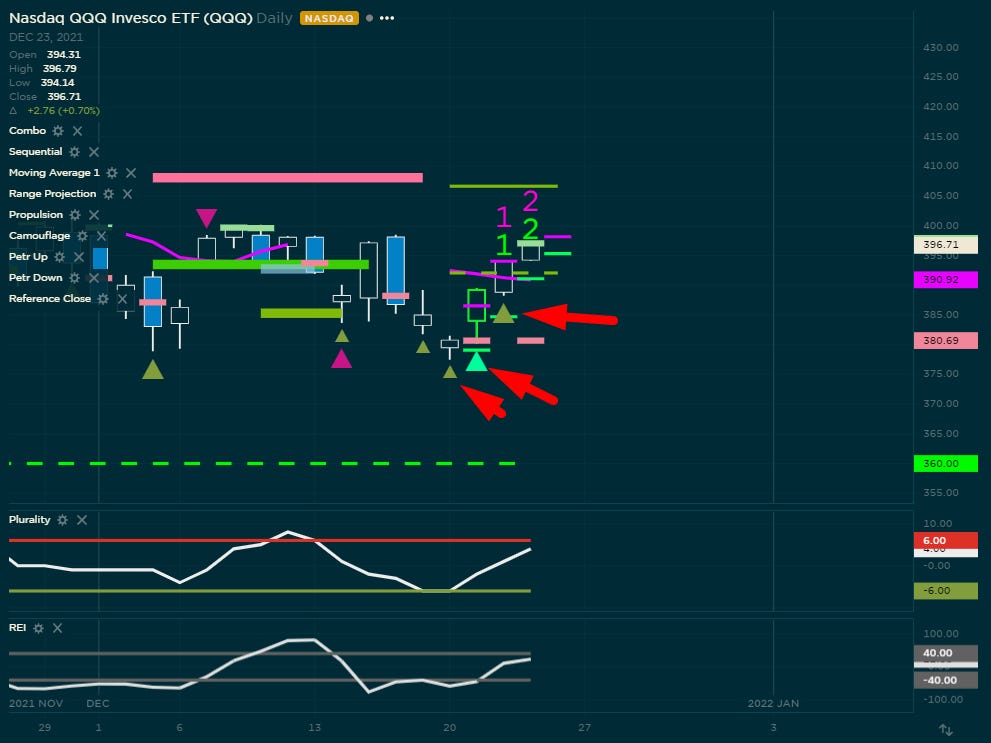
Task: Click the Nasdaq QQQ Invesco ETF symbol title
Action: point(131,18)
